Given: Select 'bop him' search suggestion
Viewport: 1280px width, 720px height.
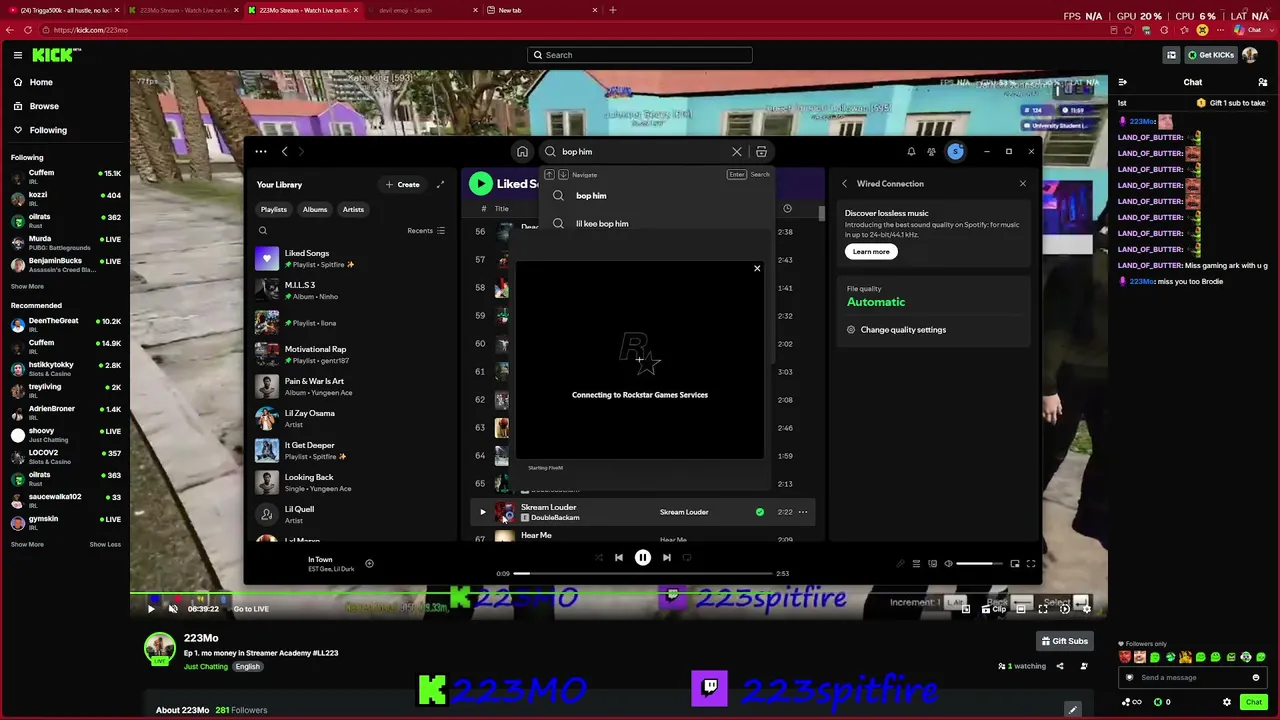Looking at the screenshot, I should [655, 196].
